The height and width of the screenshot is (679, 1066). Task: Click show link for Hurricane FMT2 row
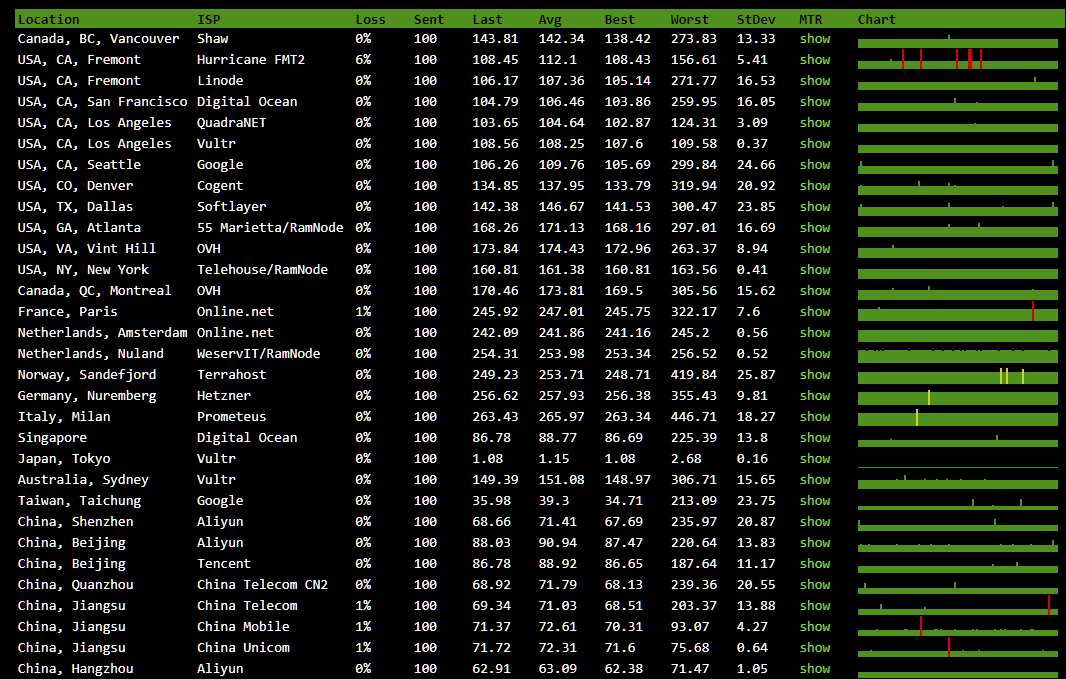814,60
